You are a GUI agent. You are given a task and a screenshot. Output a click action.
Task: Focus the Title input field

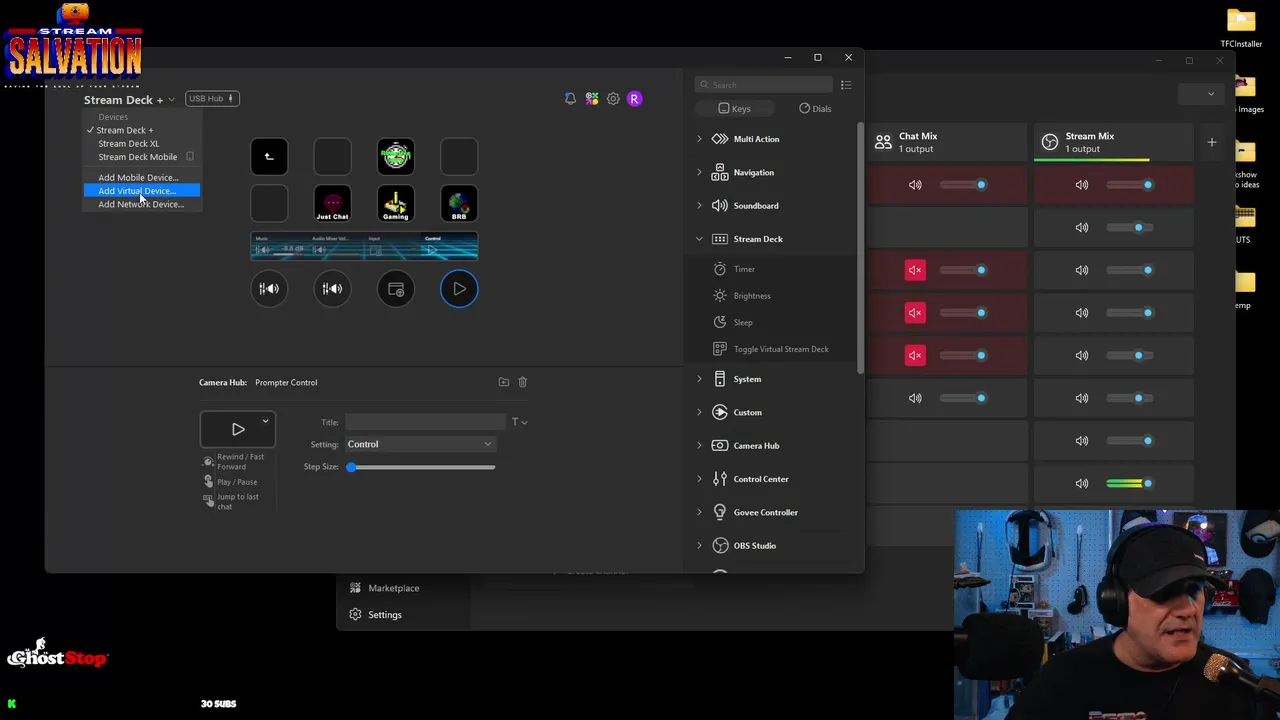tap(425, 422)
